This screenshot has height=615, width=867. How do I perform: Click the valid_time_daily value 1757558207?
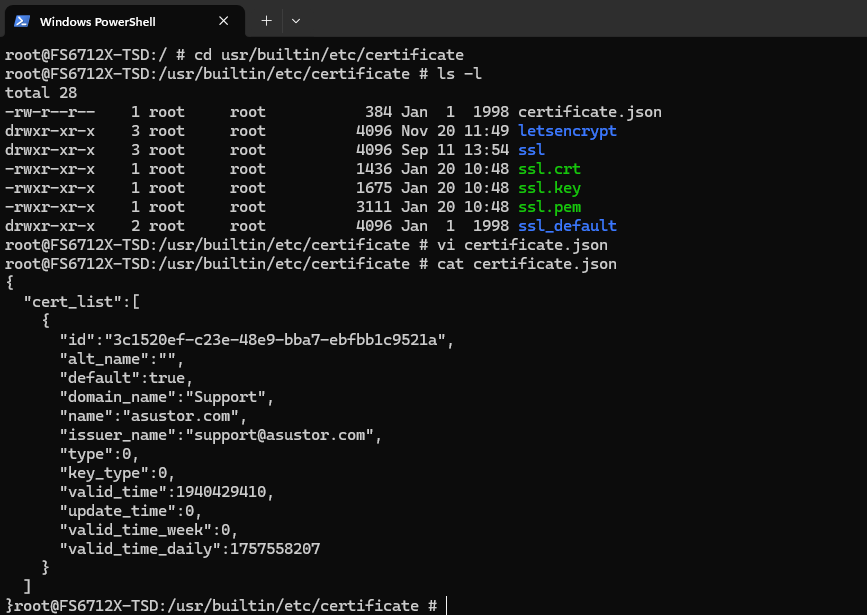pyautogui.click(x=274, y=549)
